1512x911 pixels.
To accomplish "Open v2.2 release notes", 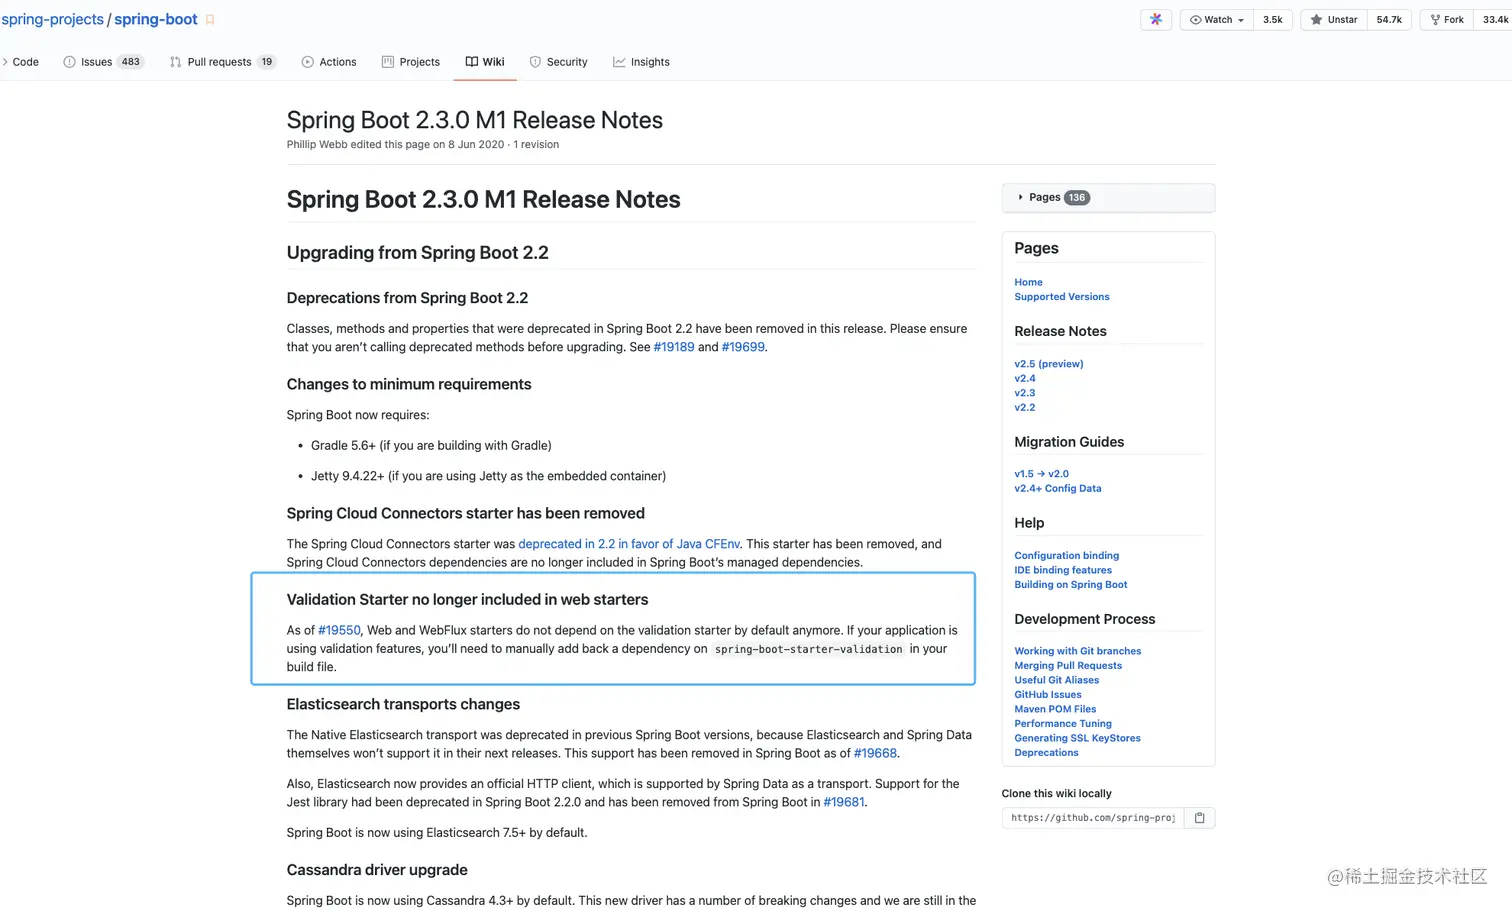I will 1025,407.
